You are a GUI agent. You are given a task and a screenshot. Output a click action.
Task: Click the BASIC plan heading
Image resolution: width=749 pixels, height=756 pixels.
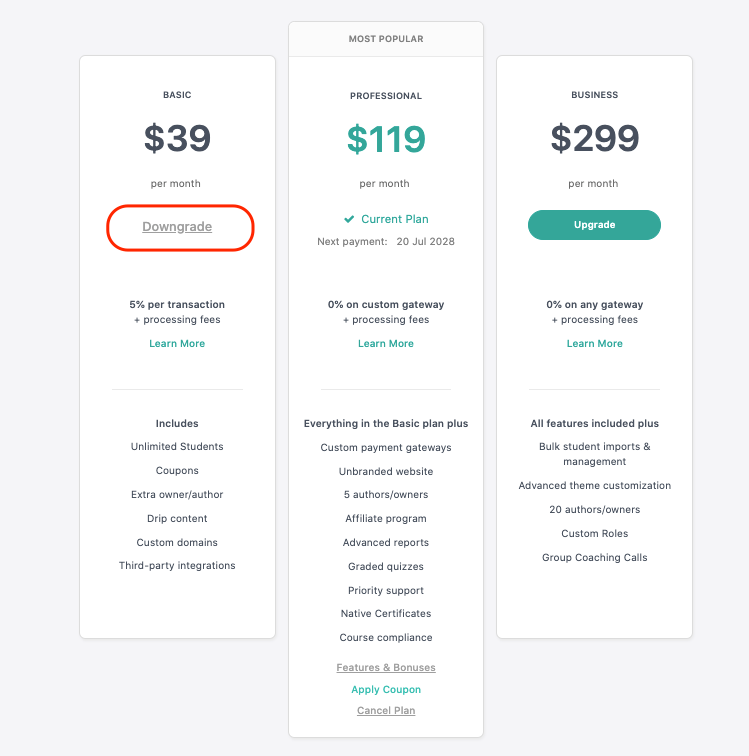[177, 95]
